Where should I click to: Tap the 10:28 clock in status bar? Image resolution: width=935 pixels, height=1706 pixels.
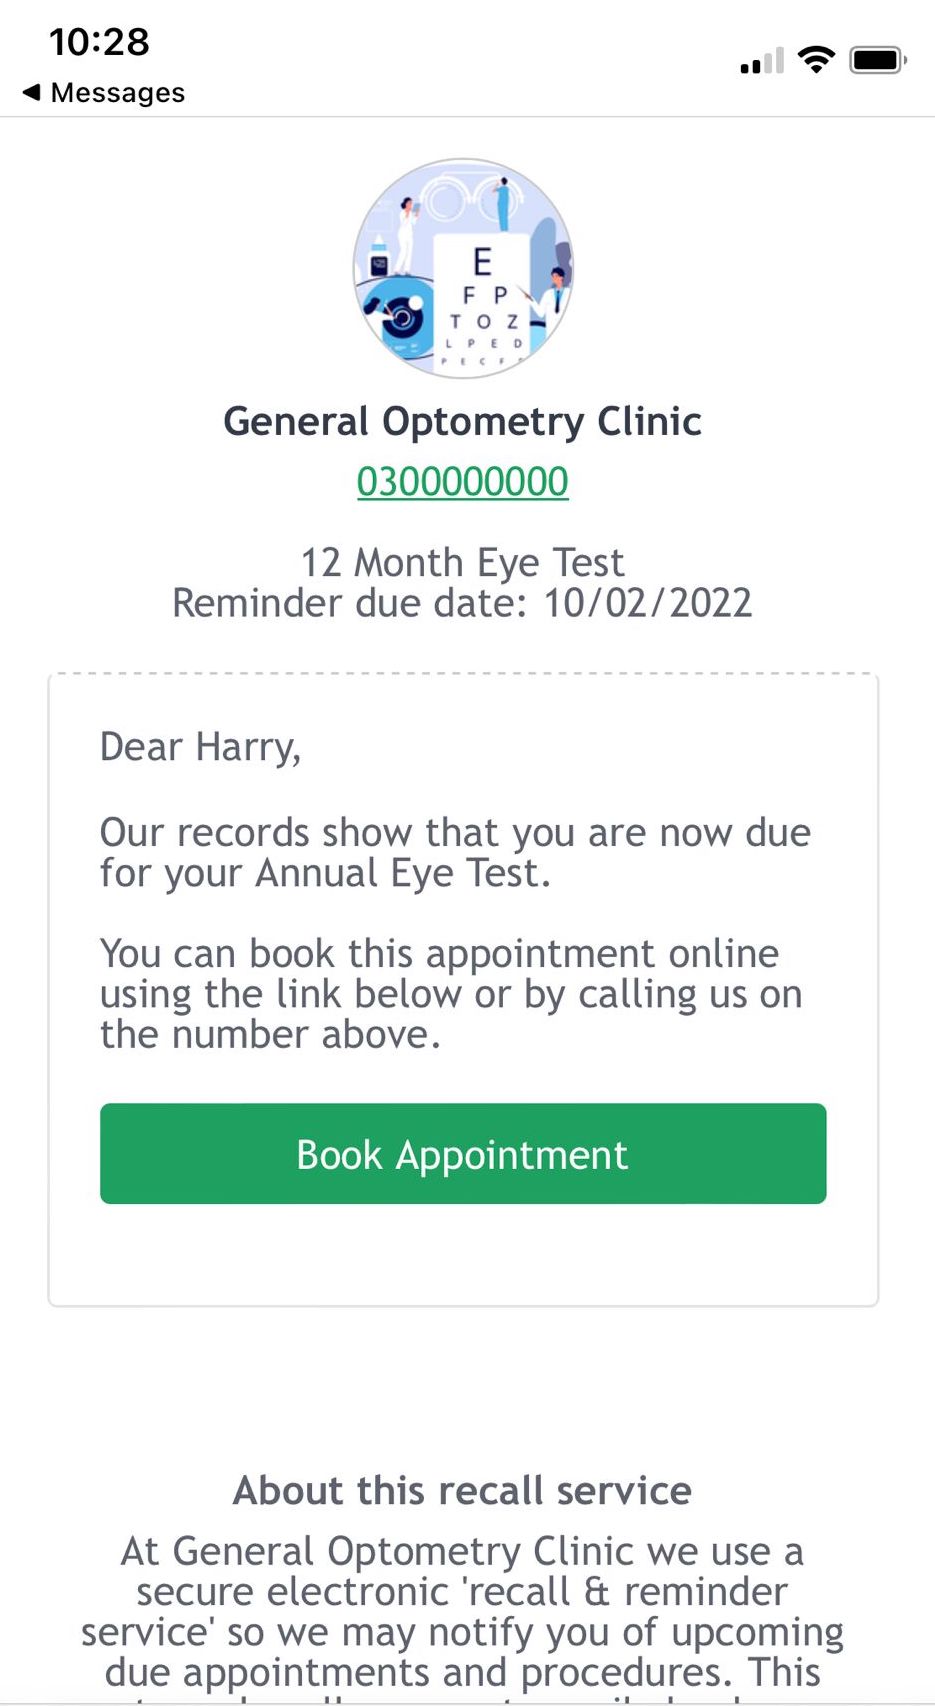pyautogui.click(x=99, y=42)
